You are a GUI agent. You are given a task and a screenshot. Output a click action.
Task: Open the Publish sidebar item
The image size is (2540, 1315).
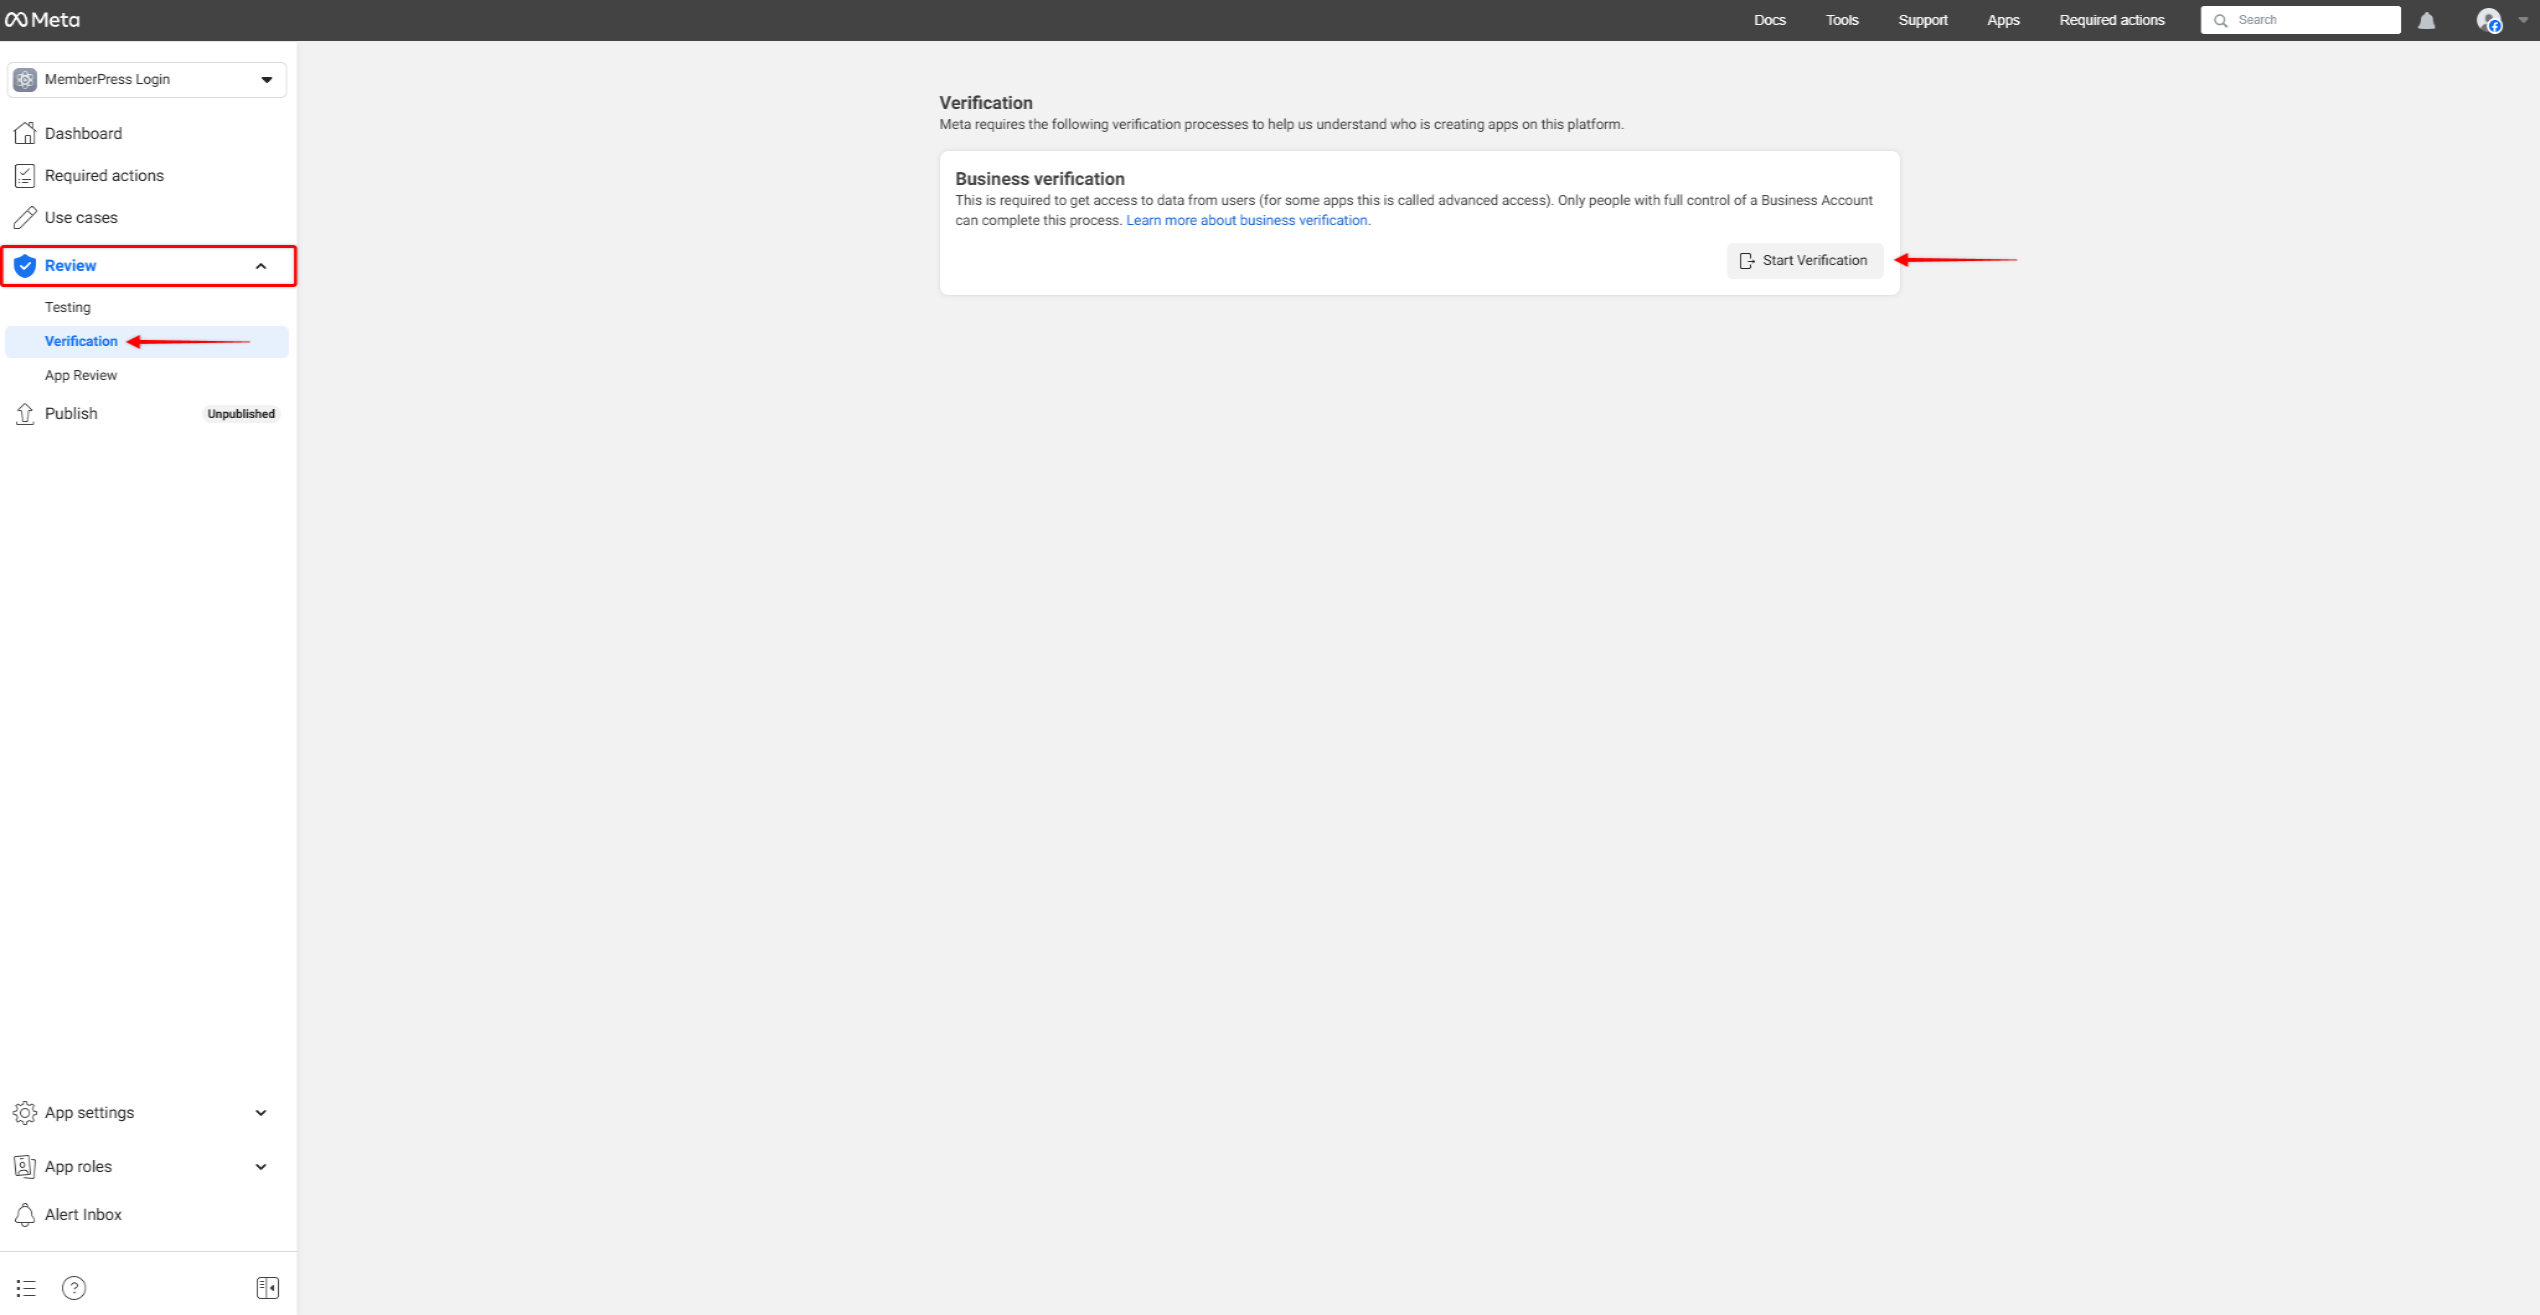[x=71, y=414]
